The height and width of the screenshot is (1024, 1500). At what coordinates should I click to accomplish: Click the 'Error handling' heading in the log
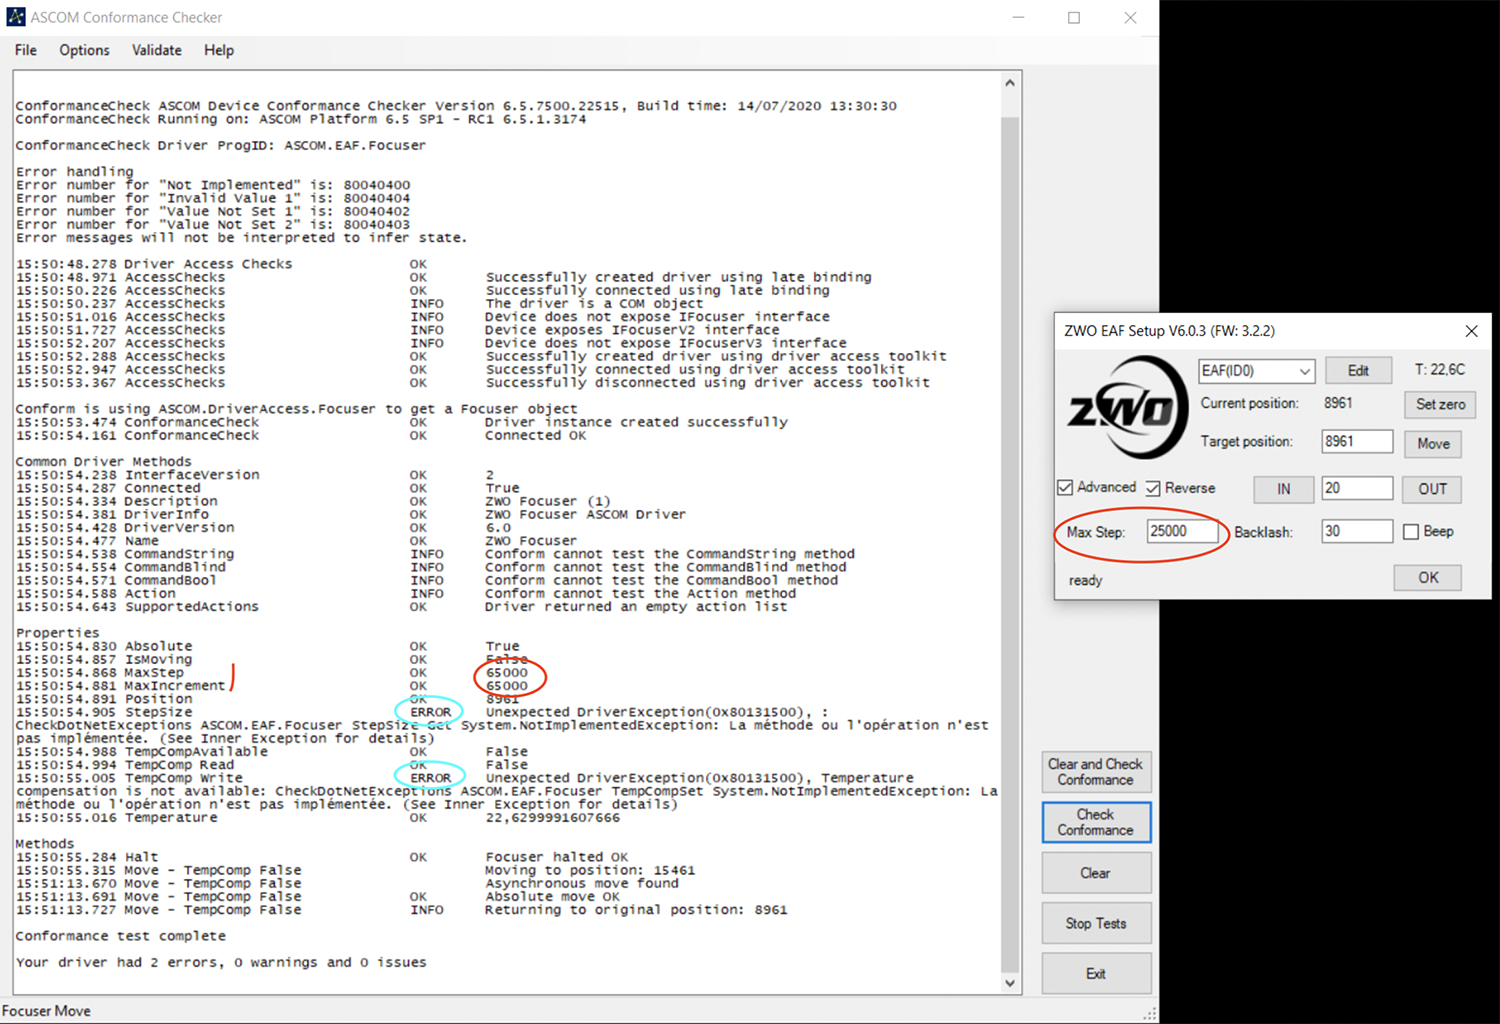(74, 172)
